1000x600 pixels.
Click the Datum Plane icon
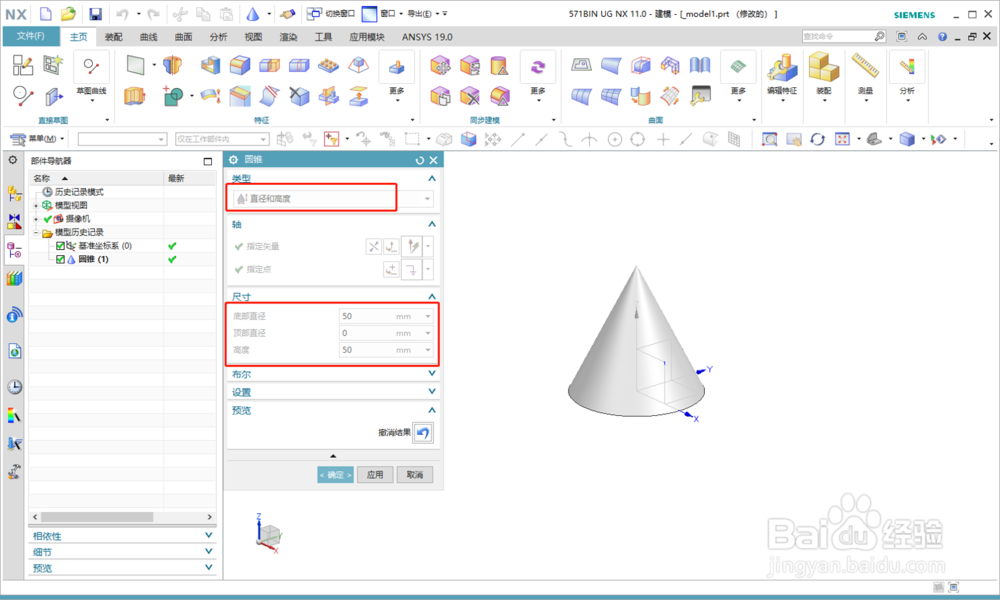[135, 64]
